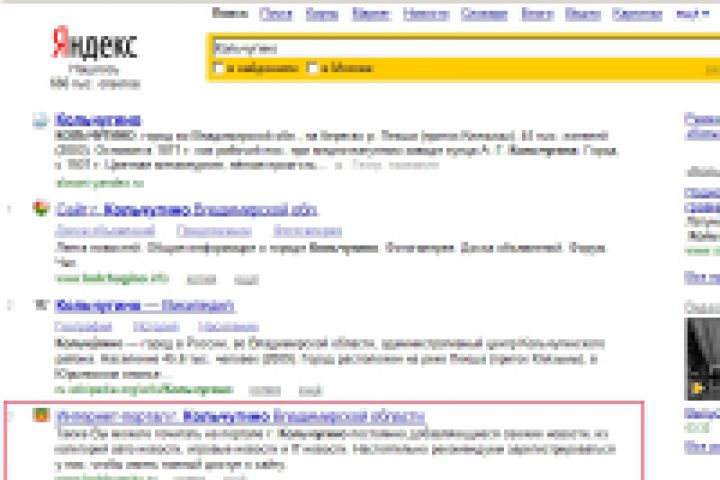Open the video thumbnail in the right column
The width and height of the screenshot is (720, 480).
coord(702,358)
